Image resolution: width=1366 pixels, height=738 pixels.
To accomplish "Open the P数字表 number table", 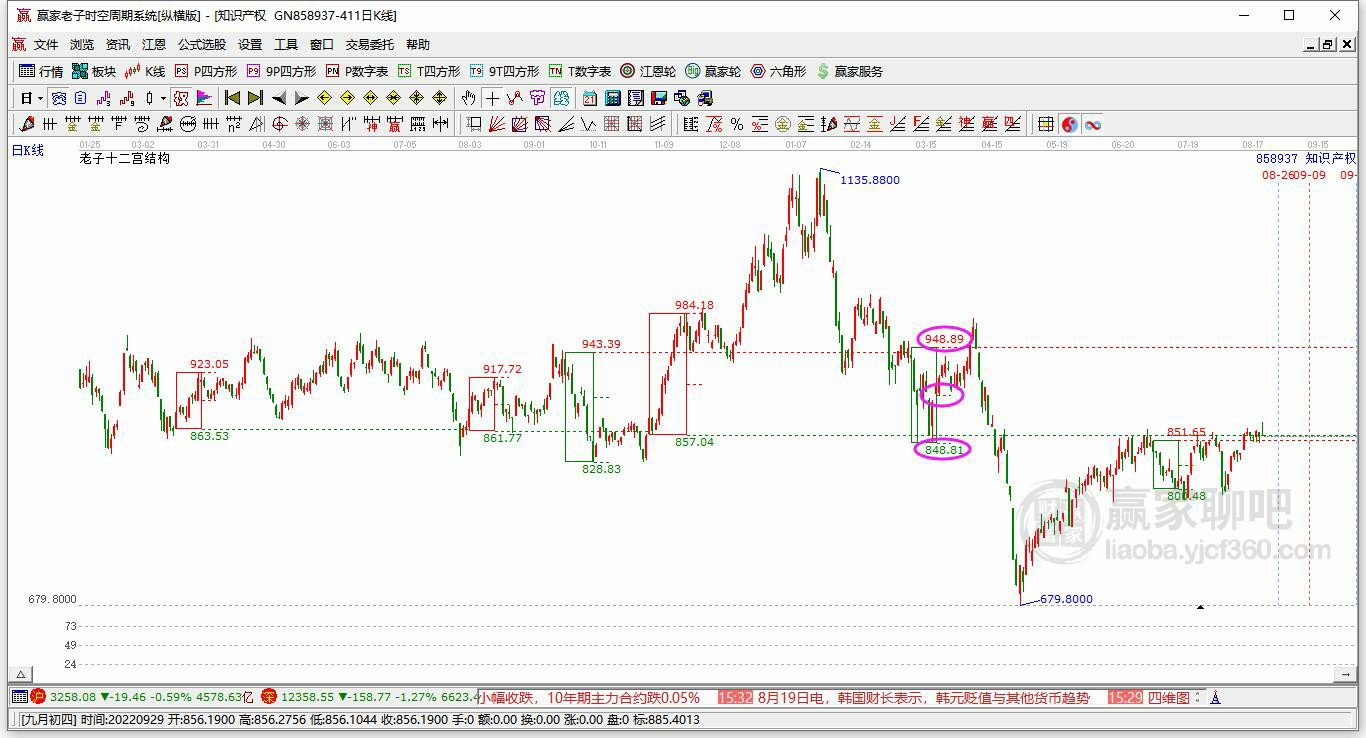I will pos(357,71).
